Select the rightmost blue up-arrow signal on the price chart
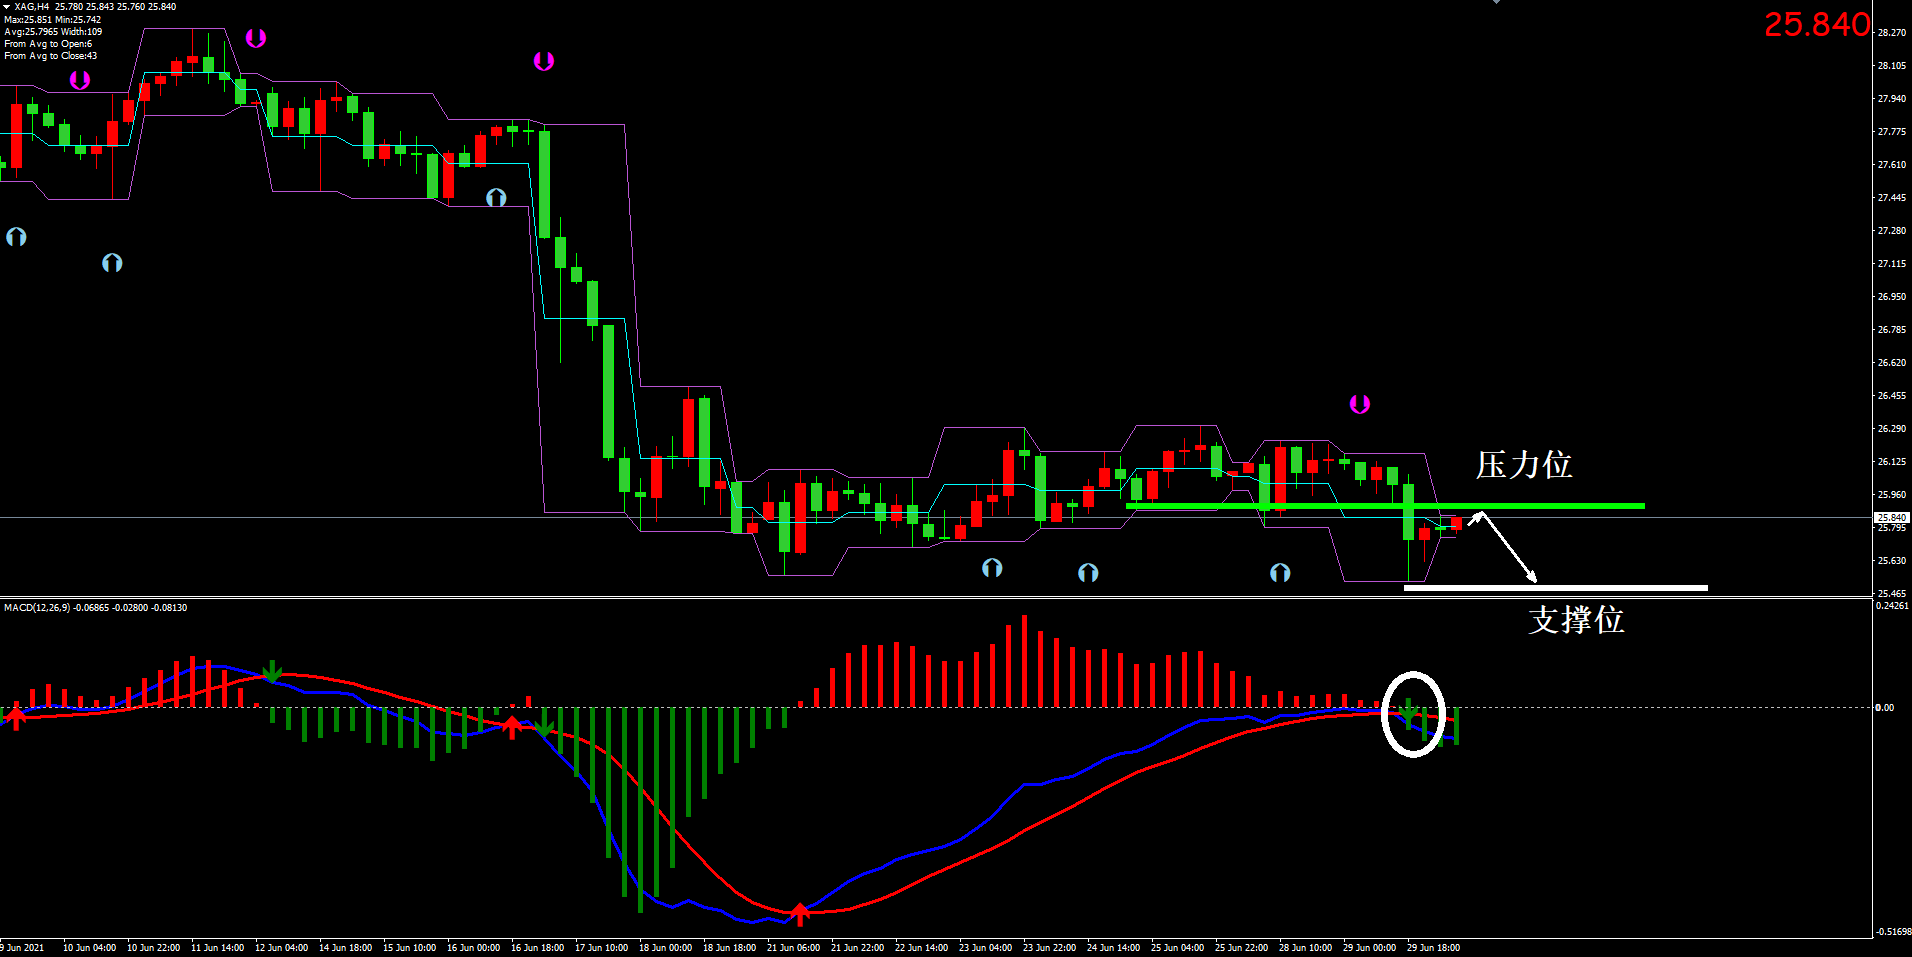 click(1280, 573)
